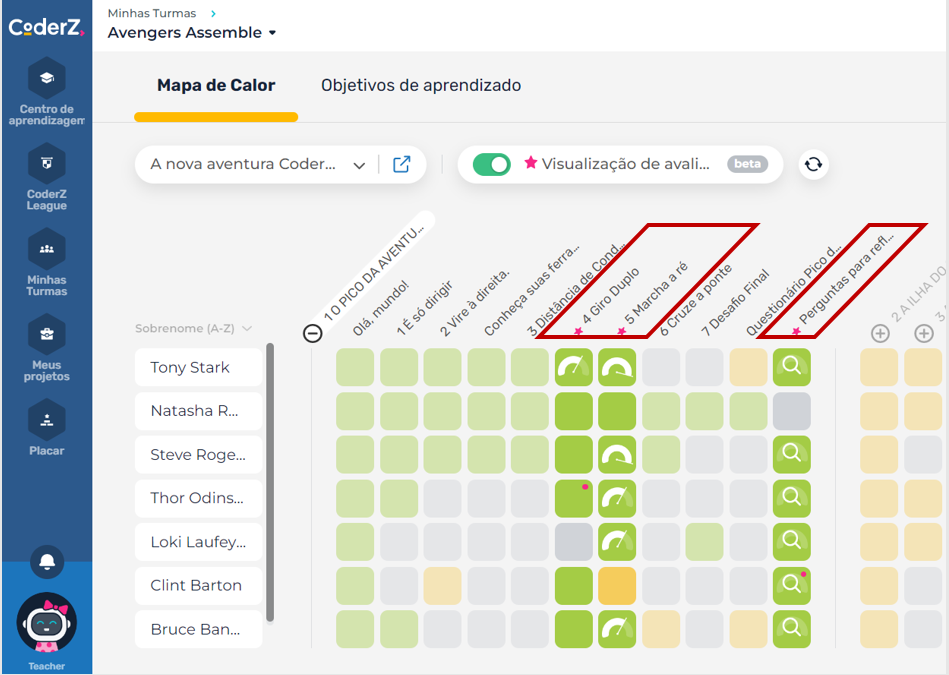The height and width of the screenshot is (675, 949).
Task: Go to Minhas Turmas sidebar icon
Action: click(x=46, y=262)
